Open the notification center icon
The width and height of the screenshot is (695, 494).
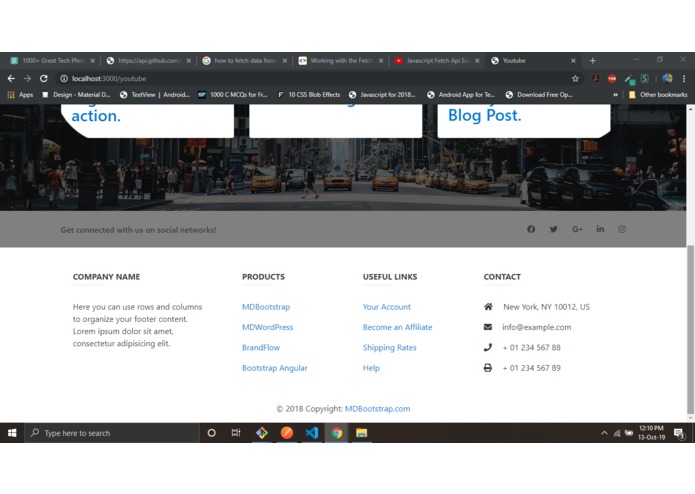679,433
